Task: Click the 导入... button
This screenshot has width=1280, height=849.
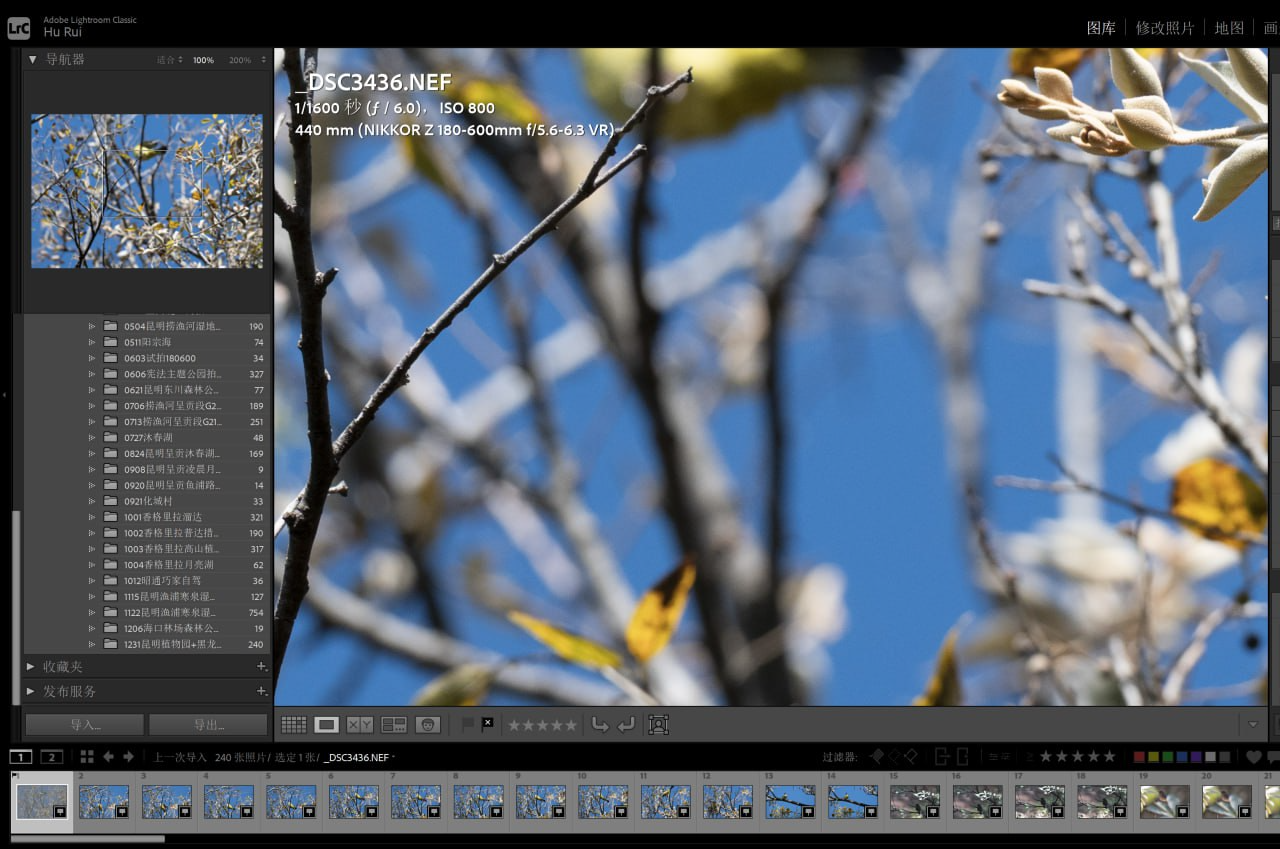Action: [x=85, y=724]
